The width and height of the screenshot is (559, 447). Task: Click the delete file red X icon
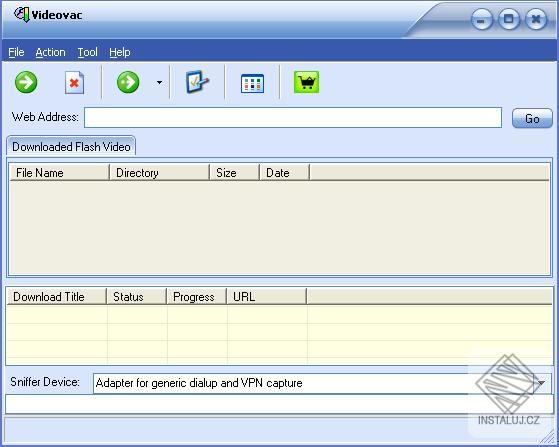(x=74, y=83)
